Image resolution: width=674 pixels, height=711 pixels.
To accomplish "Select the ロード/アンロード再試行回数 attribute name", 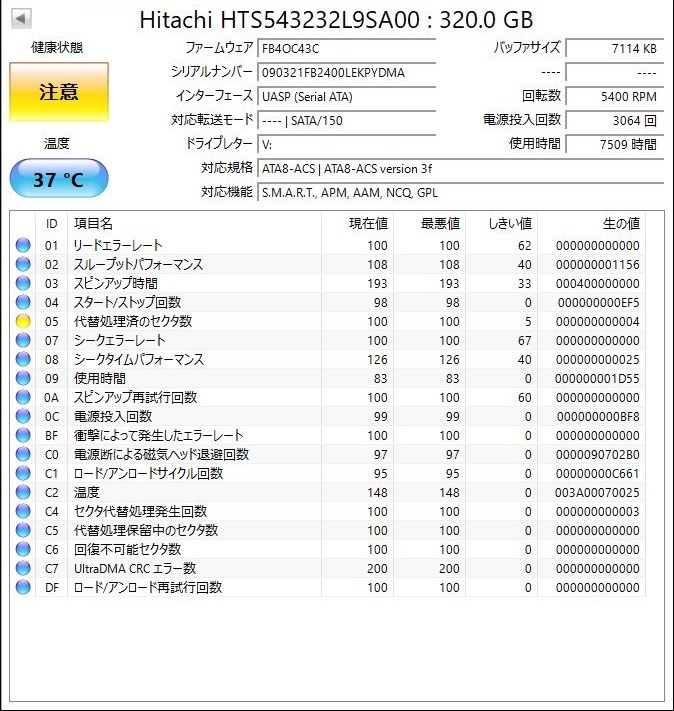I will click(x=148, y=588).
